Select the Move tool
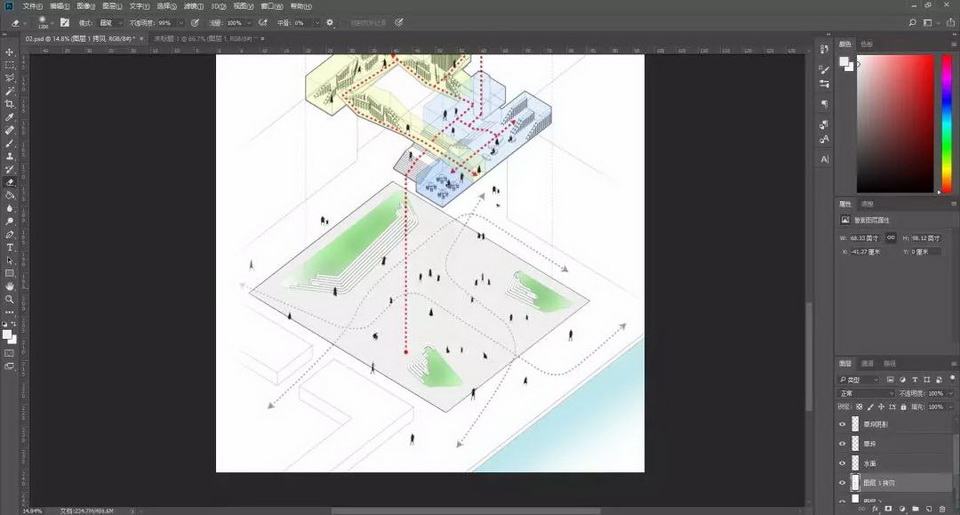This screenshot has height=515, width=960. (x=10, y=52)
